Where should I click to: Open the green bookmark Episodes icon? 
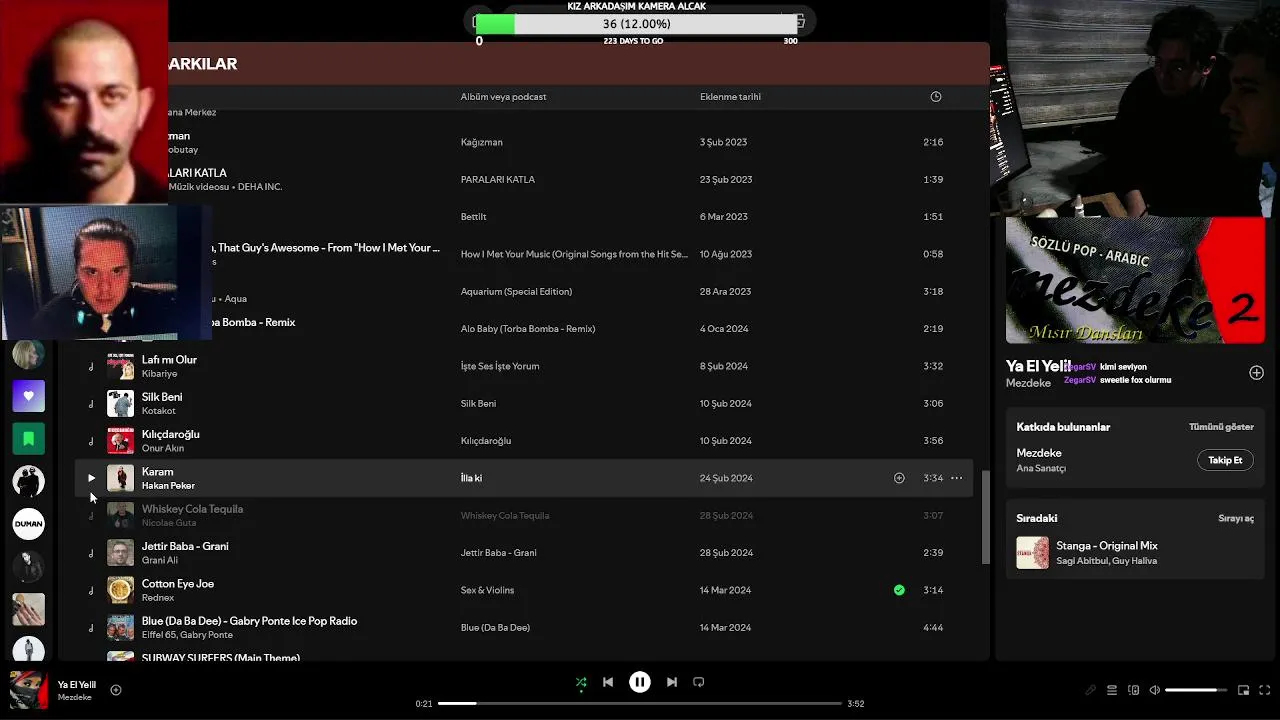pyautogui.click(x=28, y=438)
